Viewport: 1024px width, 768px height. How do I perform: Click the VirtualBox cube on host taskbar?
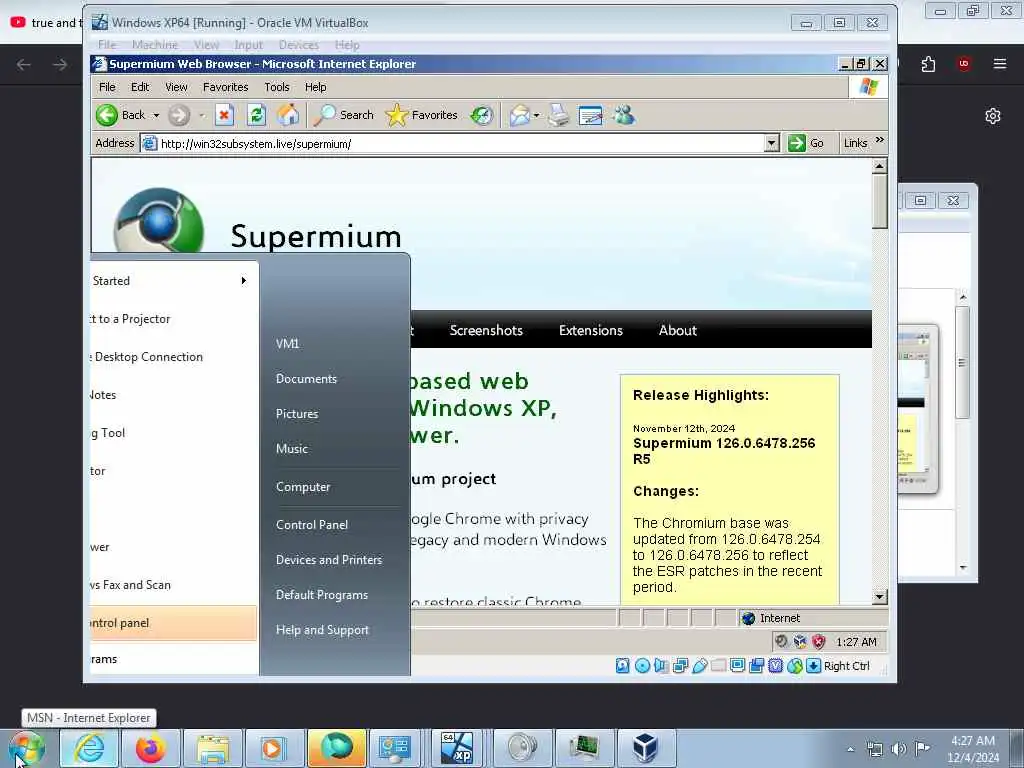645,748
